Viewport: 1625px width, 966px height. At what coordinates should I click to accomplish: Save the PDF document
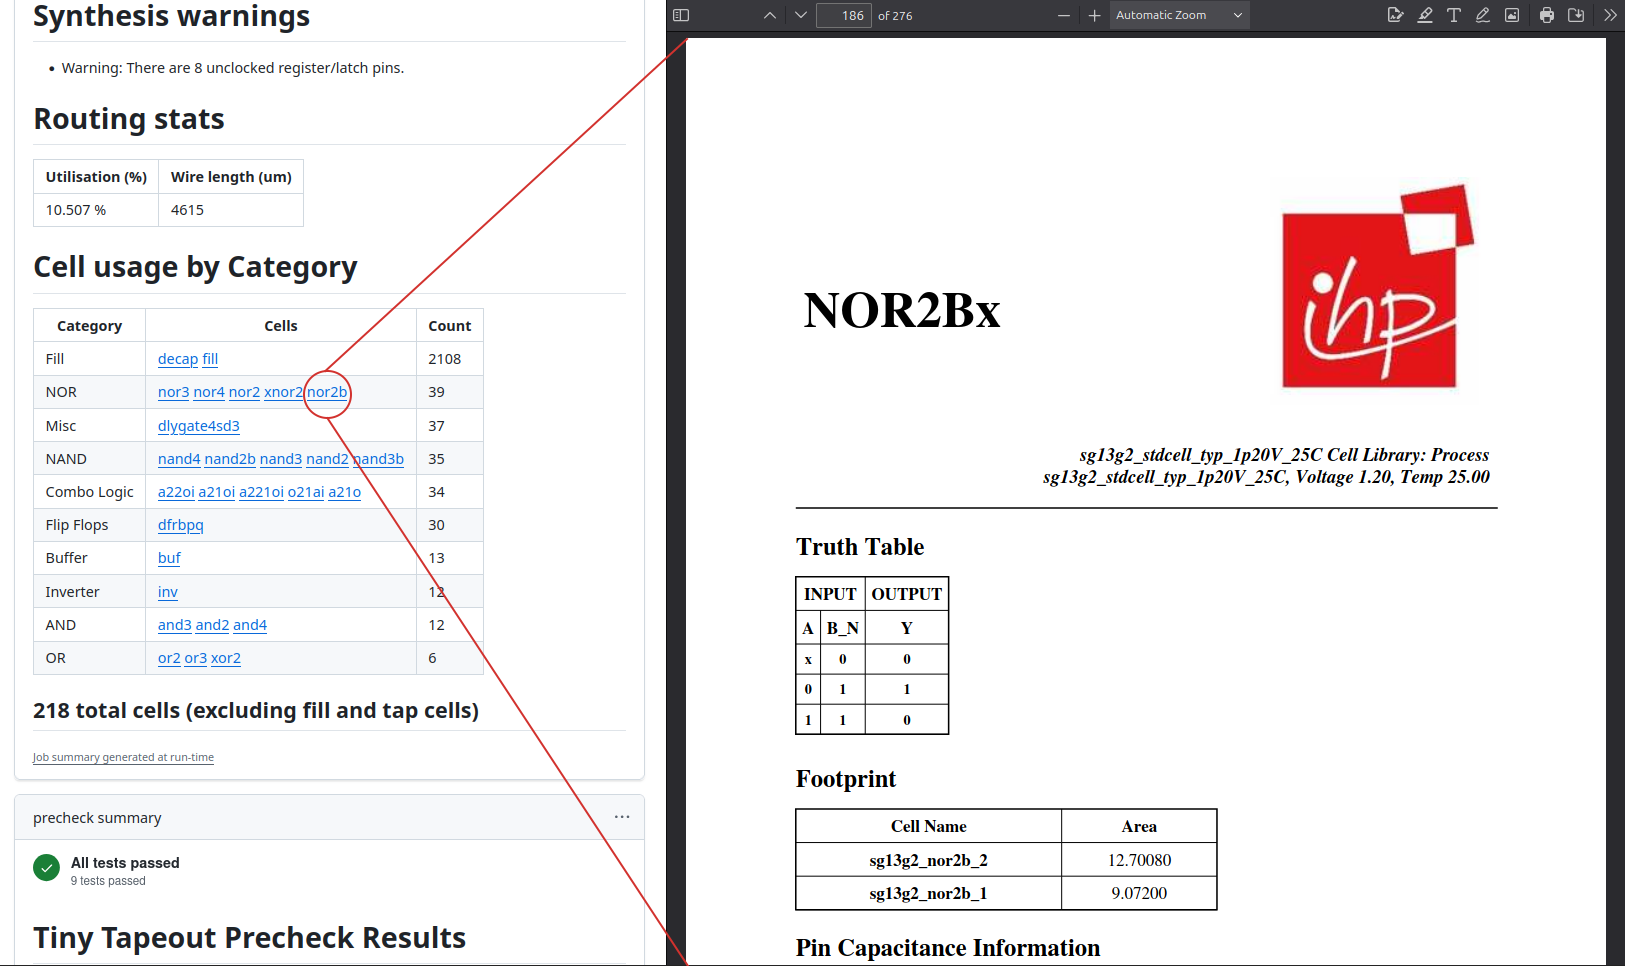coord(1576,15)
